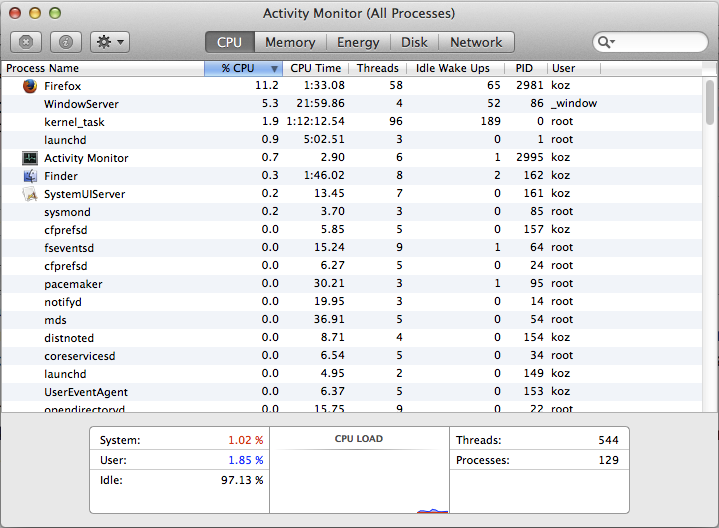This screenshot has height=528, width=719.
Task: Click the search magnifier icon
Action: (x=606, y=42)
